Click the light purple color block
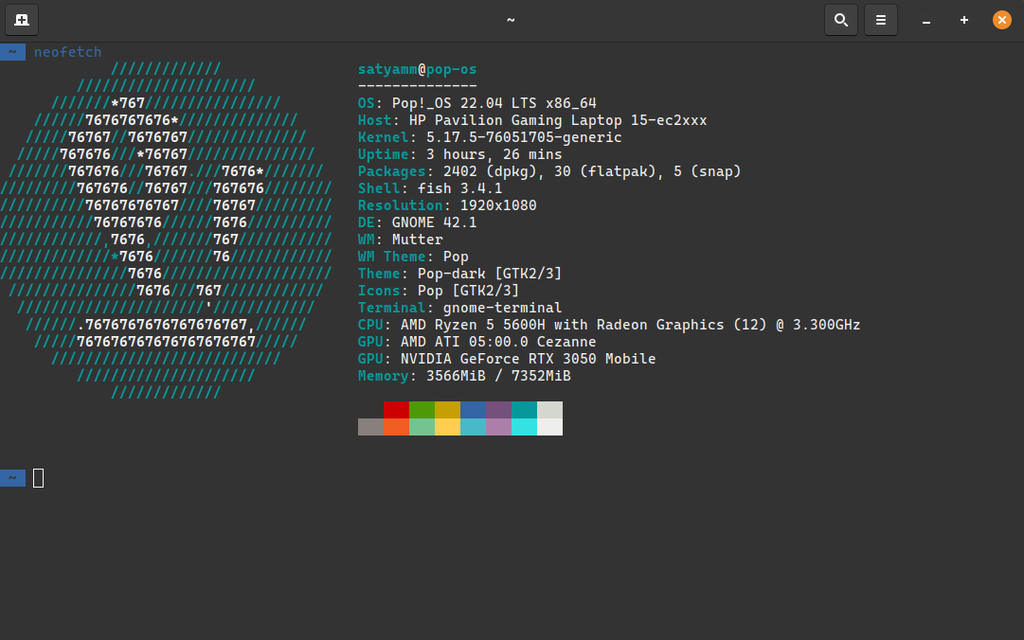 pos(498,427)
